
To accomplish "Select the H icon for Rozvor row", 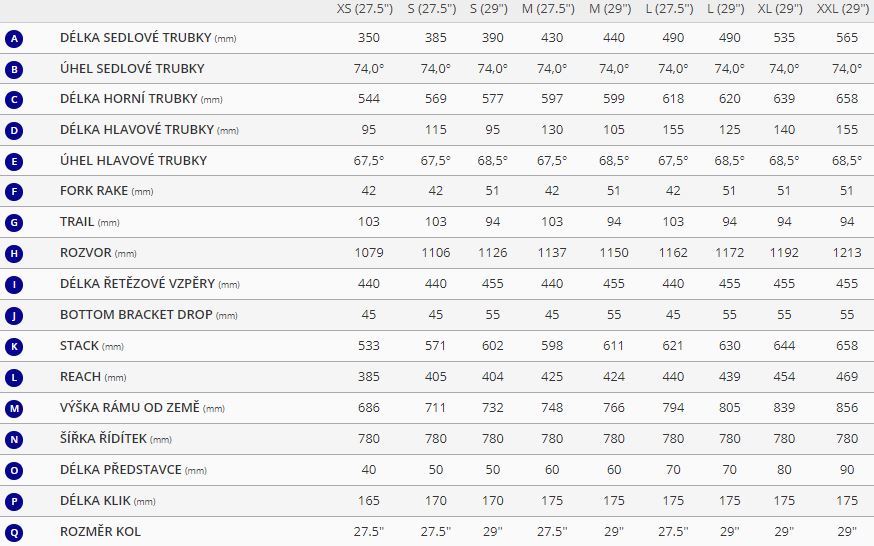I will [14, 254].
